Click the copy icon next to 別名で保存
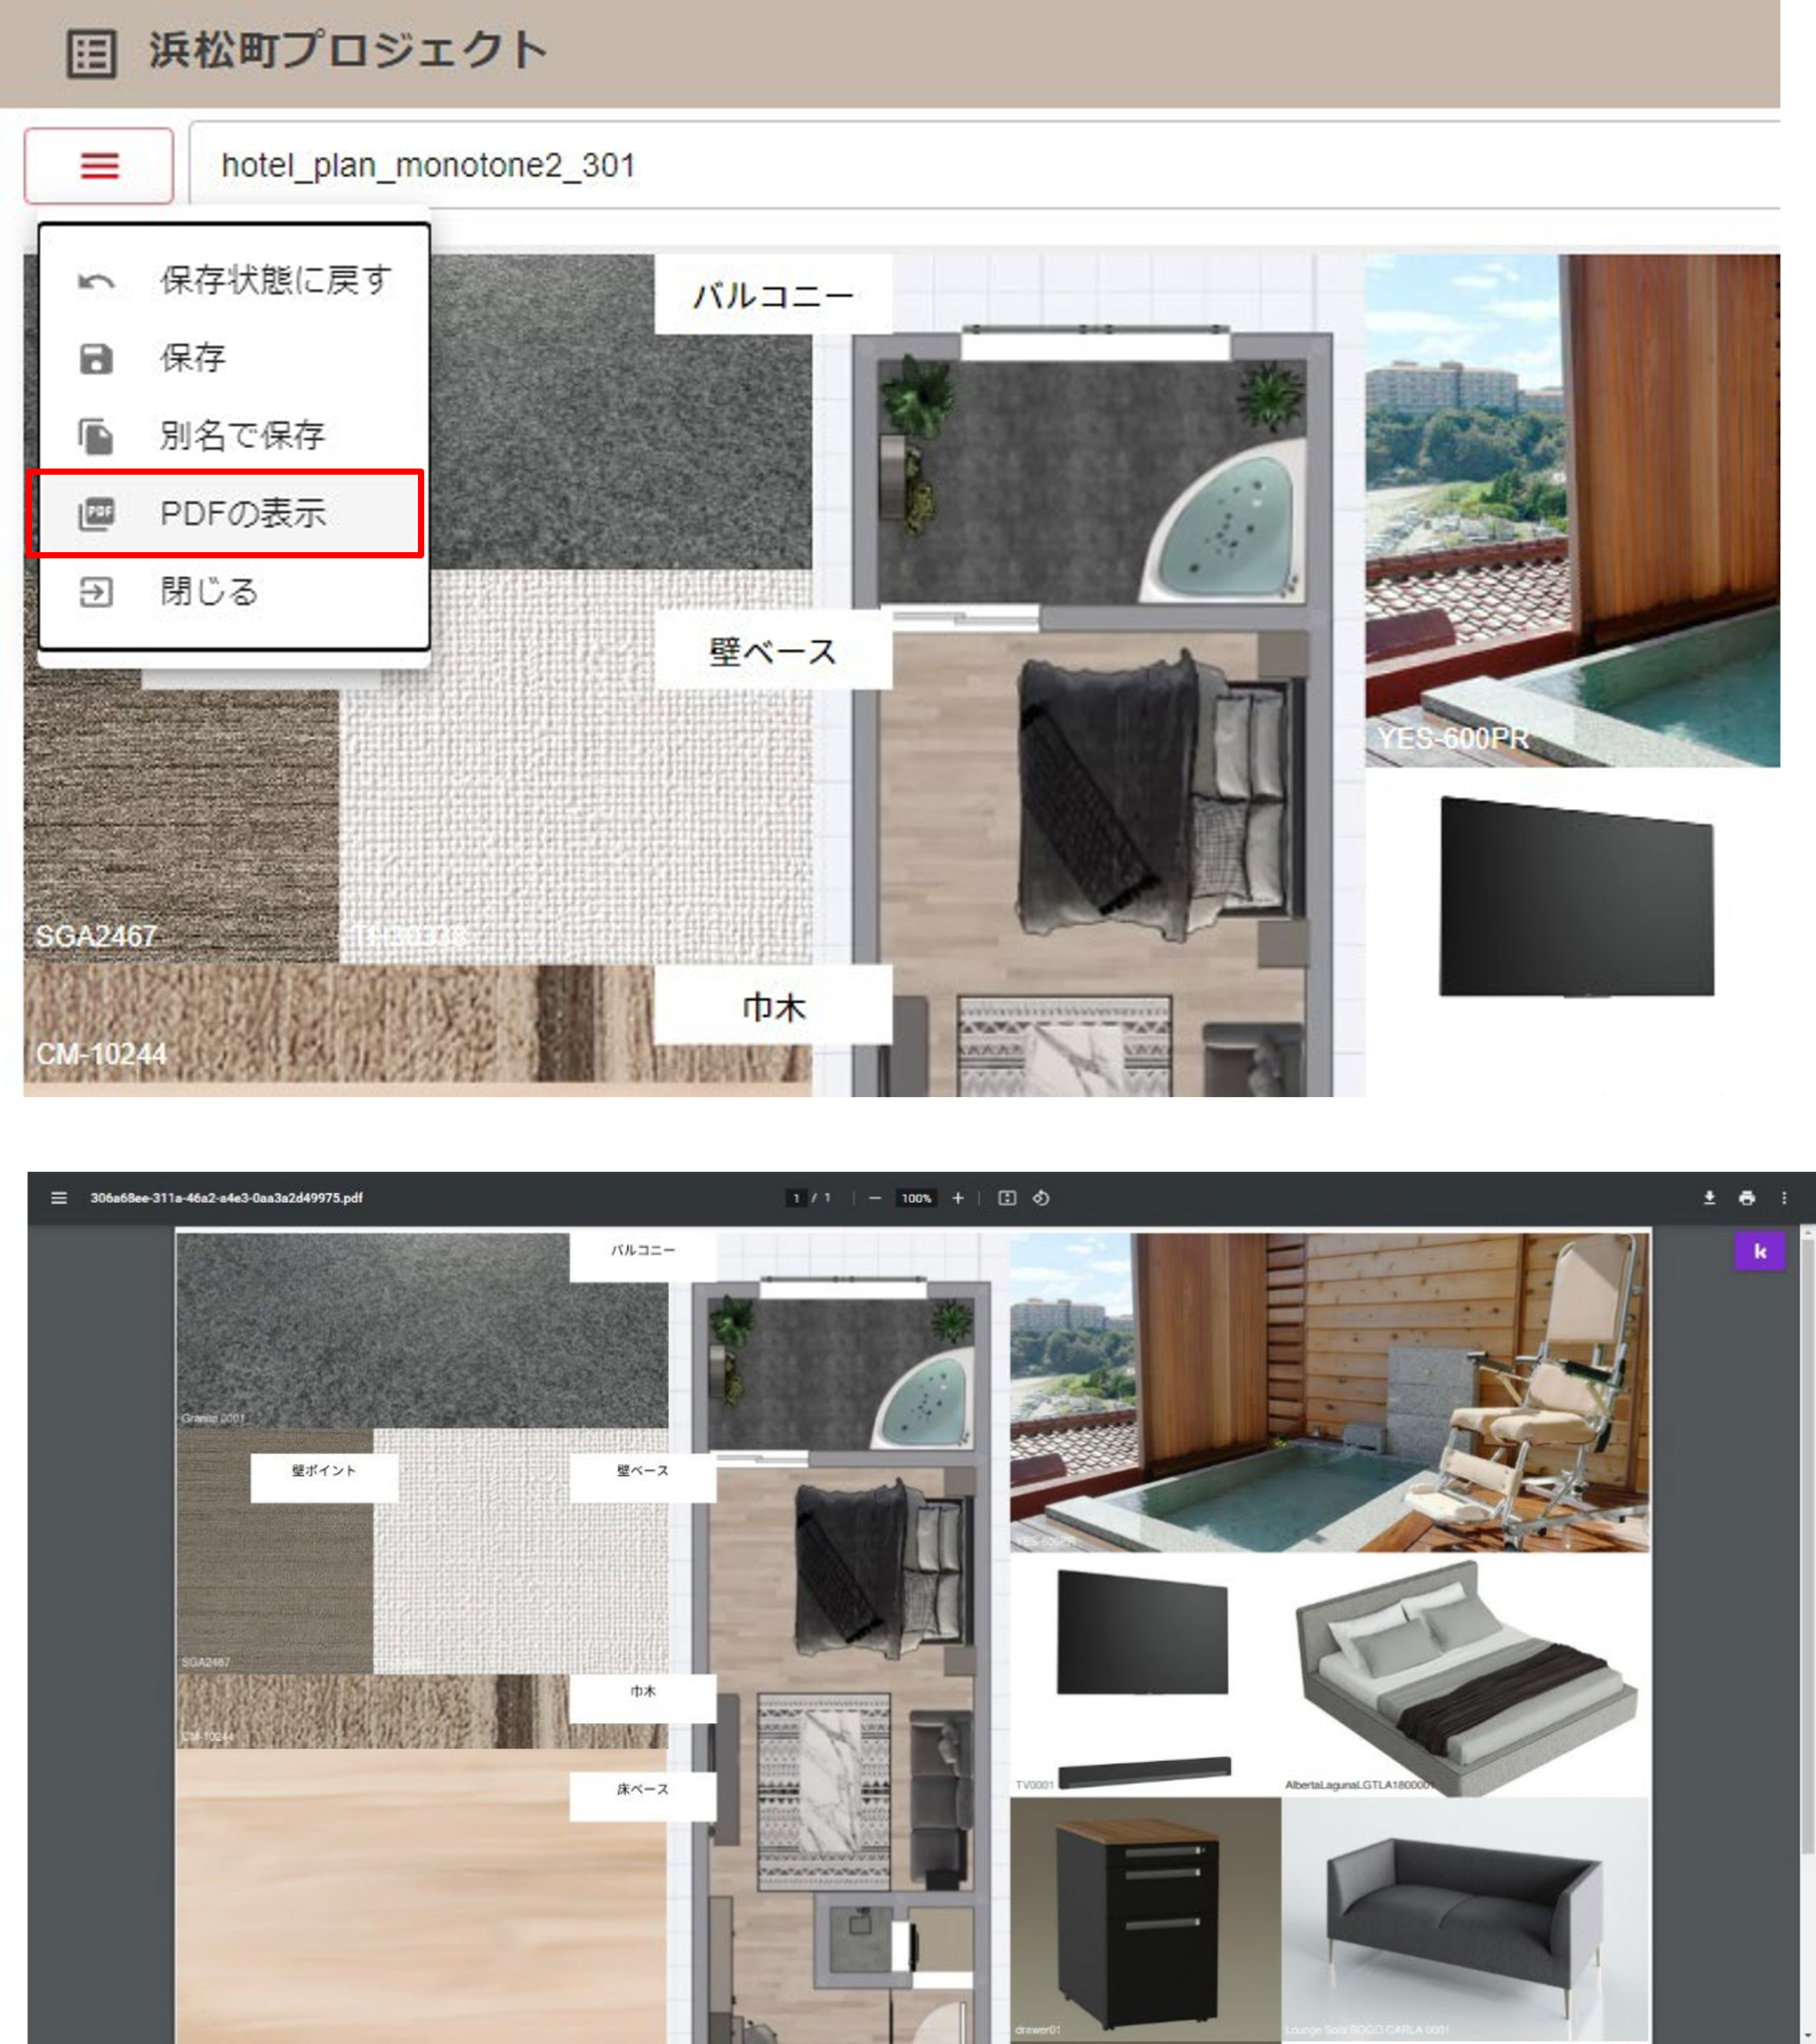The height and width of the screenshot is (2044, 1816). point(96,436)
